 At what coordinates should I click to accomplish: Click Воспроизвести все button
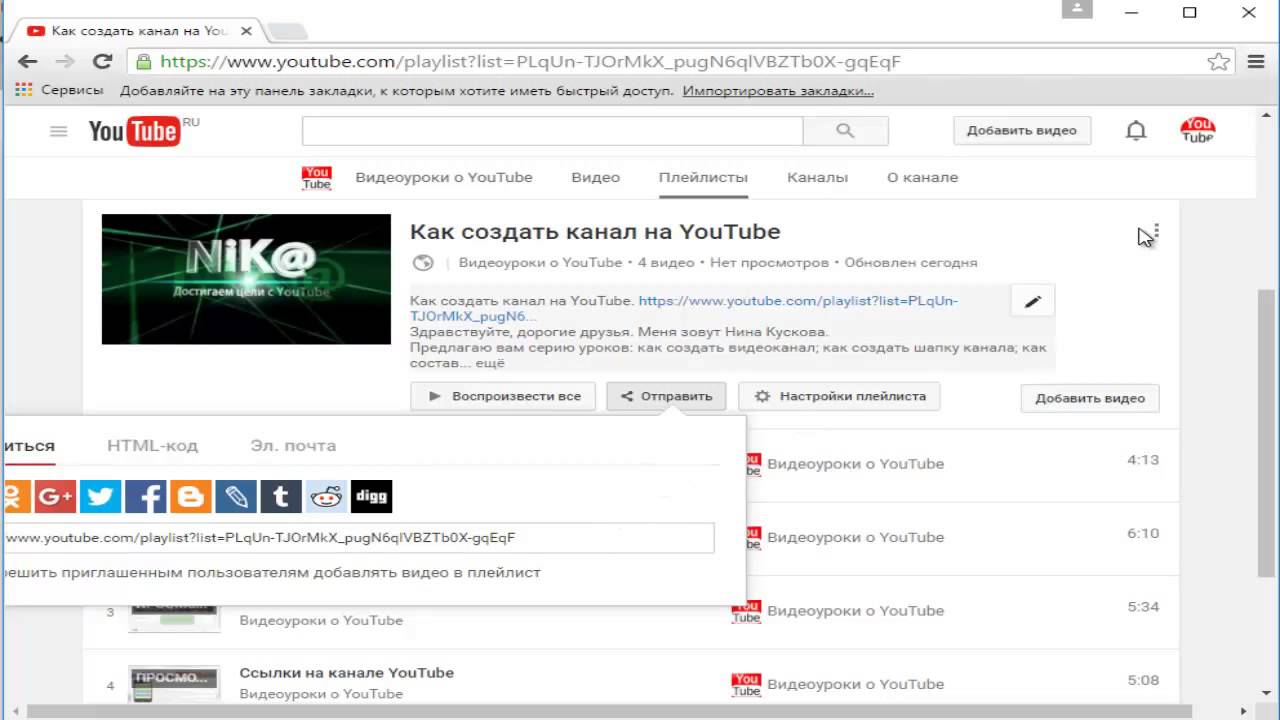coord(503,397)
